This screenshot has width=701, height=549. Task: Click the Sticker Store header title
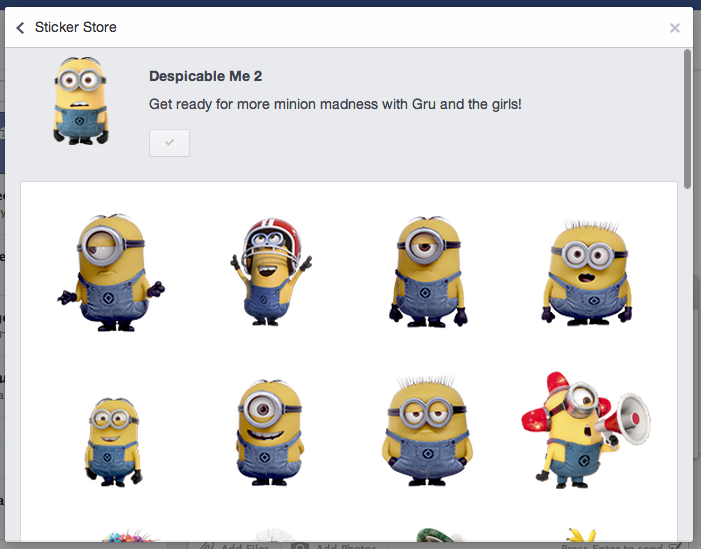[76, 27]
